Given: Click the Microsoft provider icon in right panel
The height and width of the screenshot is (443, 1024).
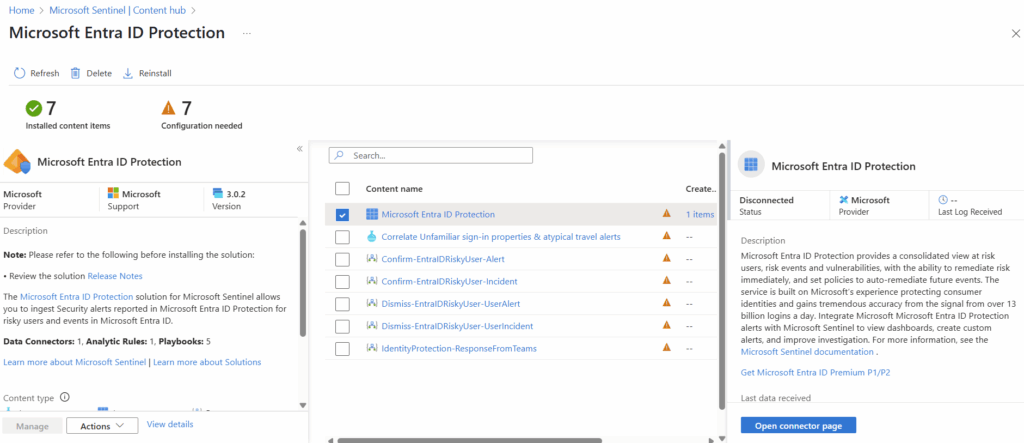Looking at the screenshot, I should click(844, 200).
